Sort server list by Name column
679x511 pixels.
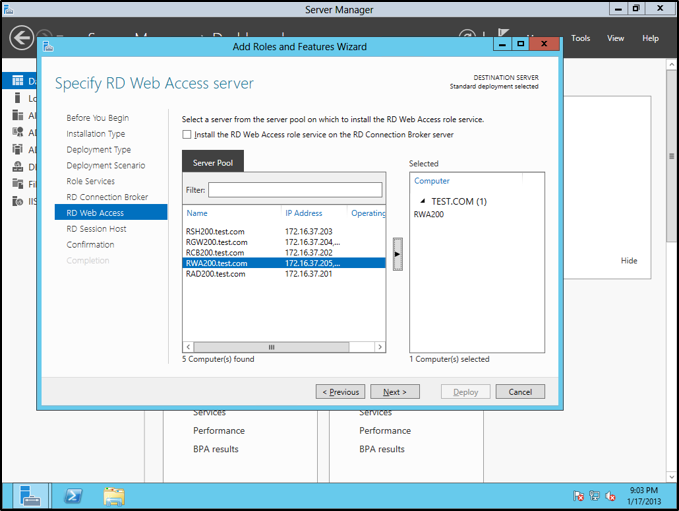(x=197, y=213)
